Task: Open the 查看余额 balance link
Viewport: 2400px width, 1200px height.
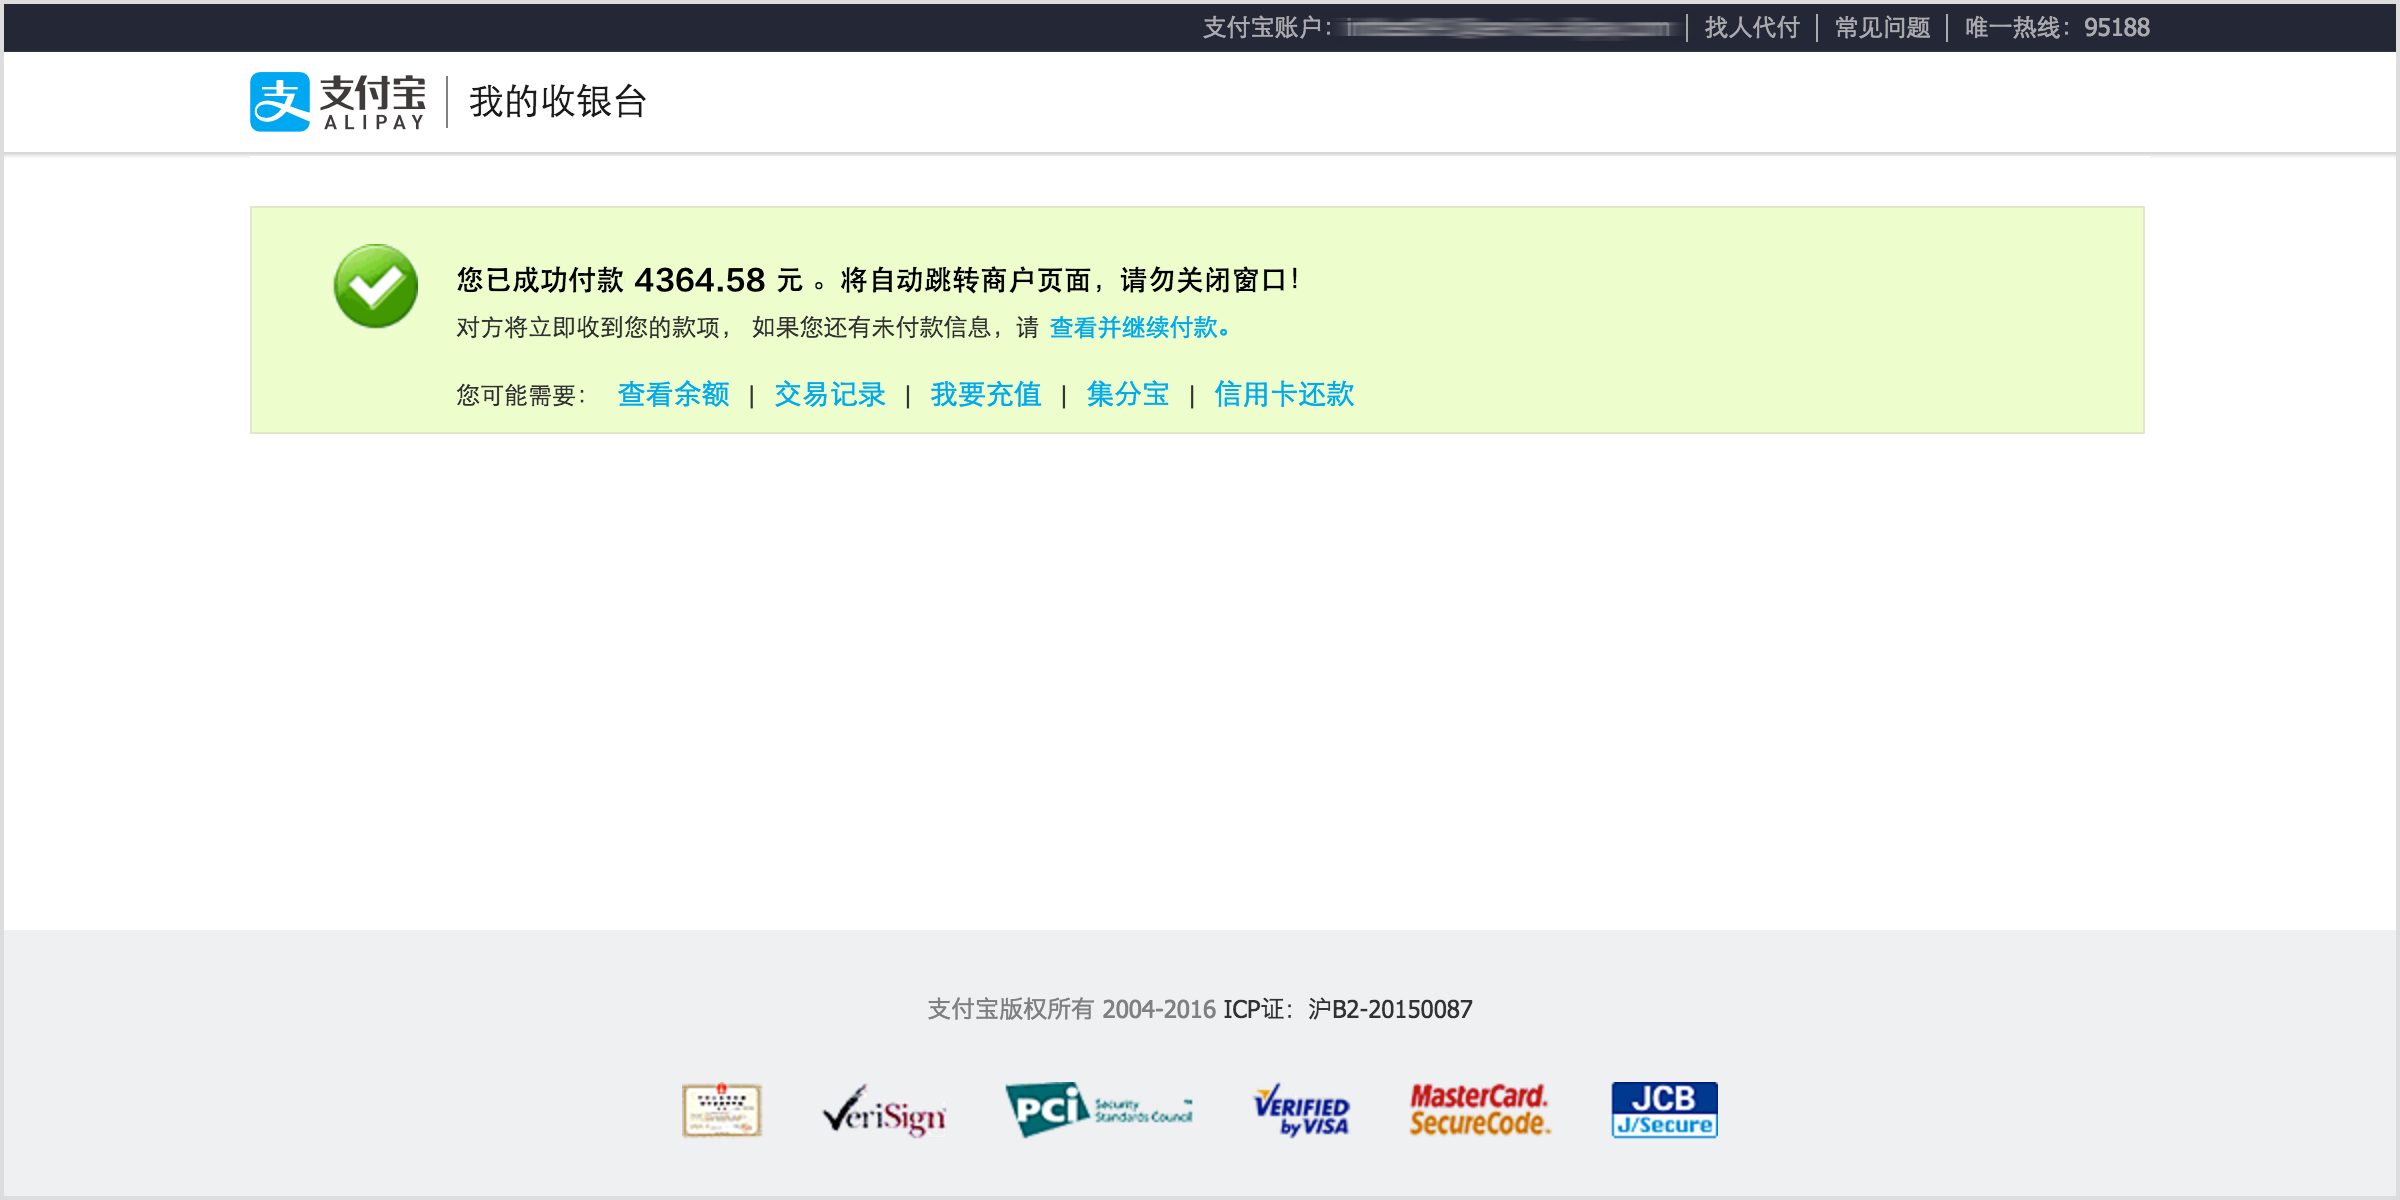Action: coord(673,394)
